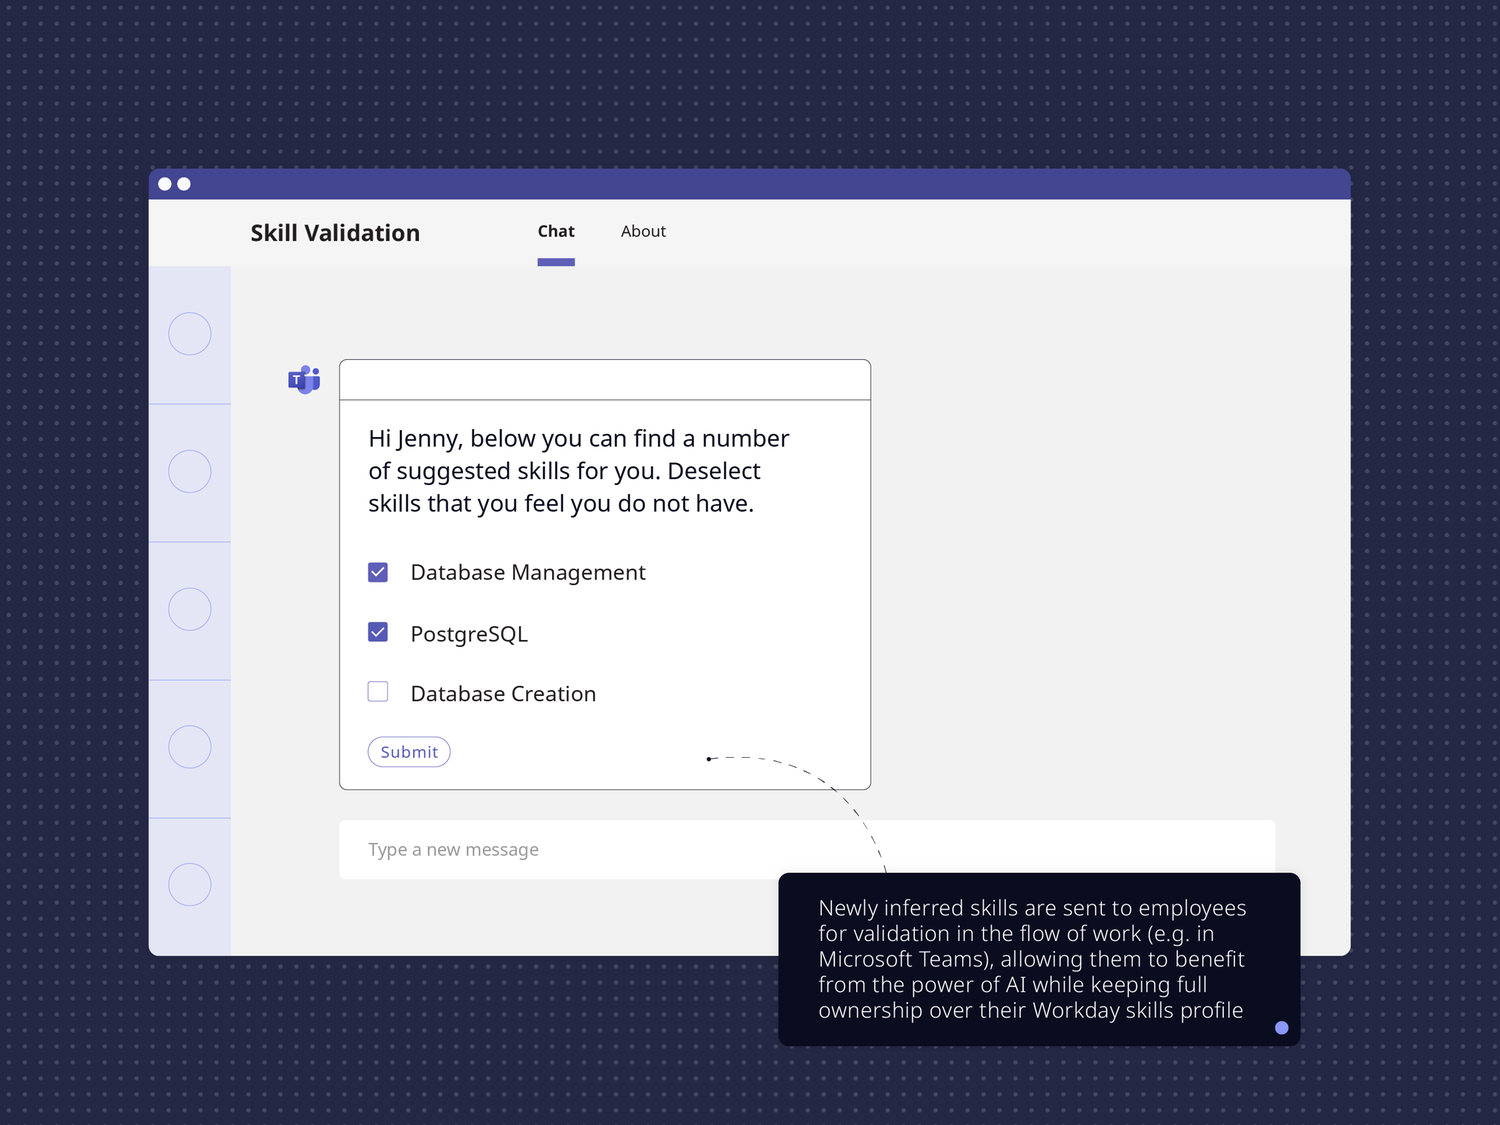Open the Microsoft Teams app icon
Image resolution: width=1500 pixels, height=1125 pixels.
[303, 380]
